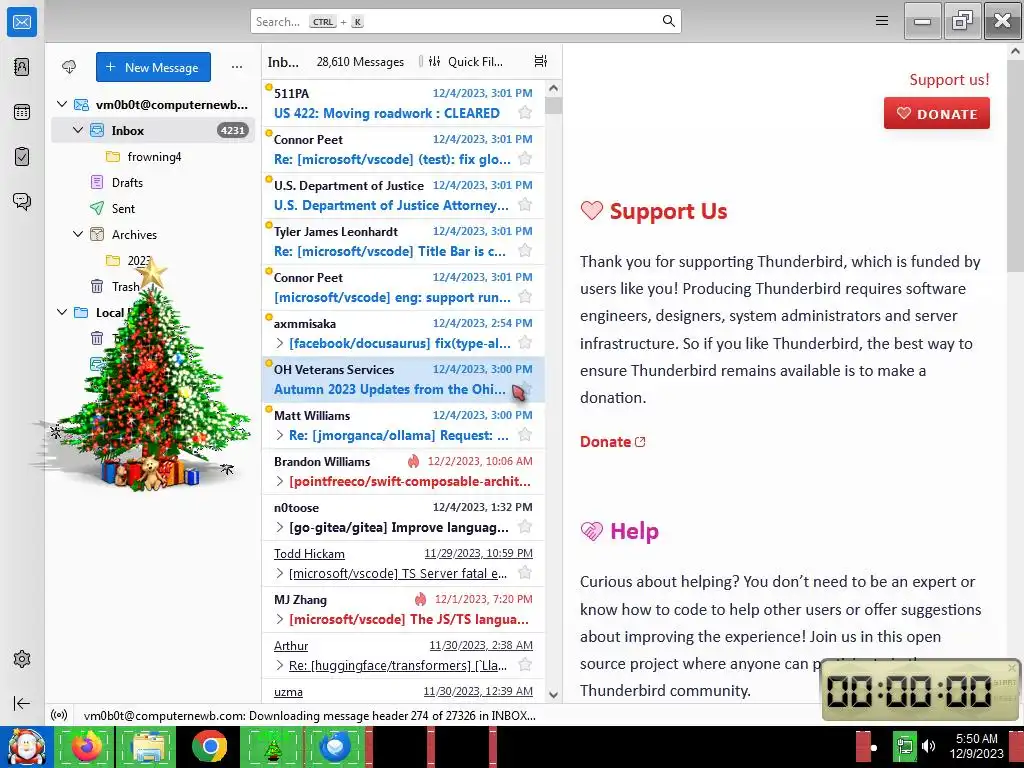Screen dimensions: 1024x768
Task: Select the Inbox folder
Action: 153,131
